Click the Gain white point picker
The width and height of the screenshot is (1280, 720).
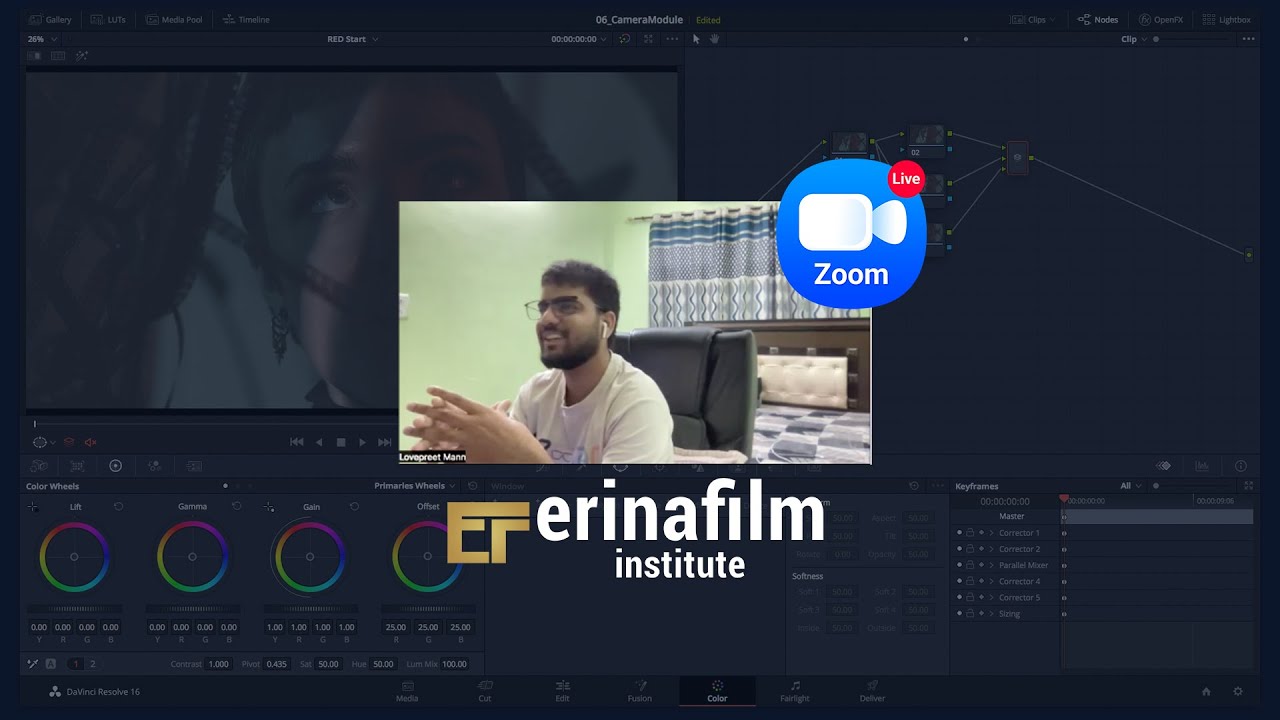[x=268, y=507]
